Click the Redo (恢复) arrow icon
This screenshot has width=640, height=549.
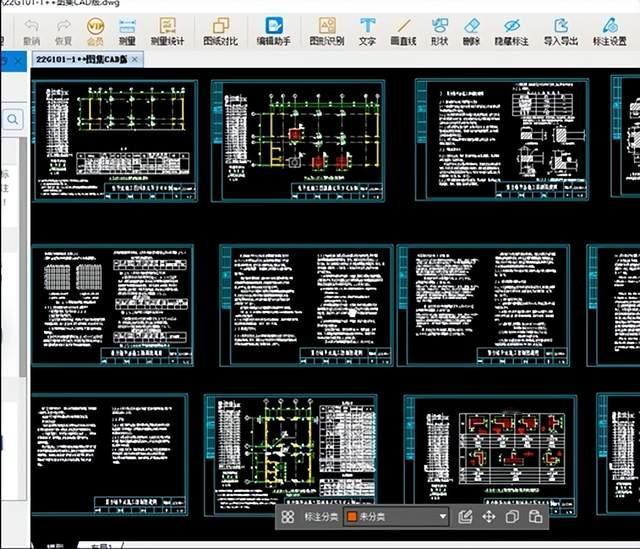(x=63, y=25)
